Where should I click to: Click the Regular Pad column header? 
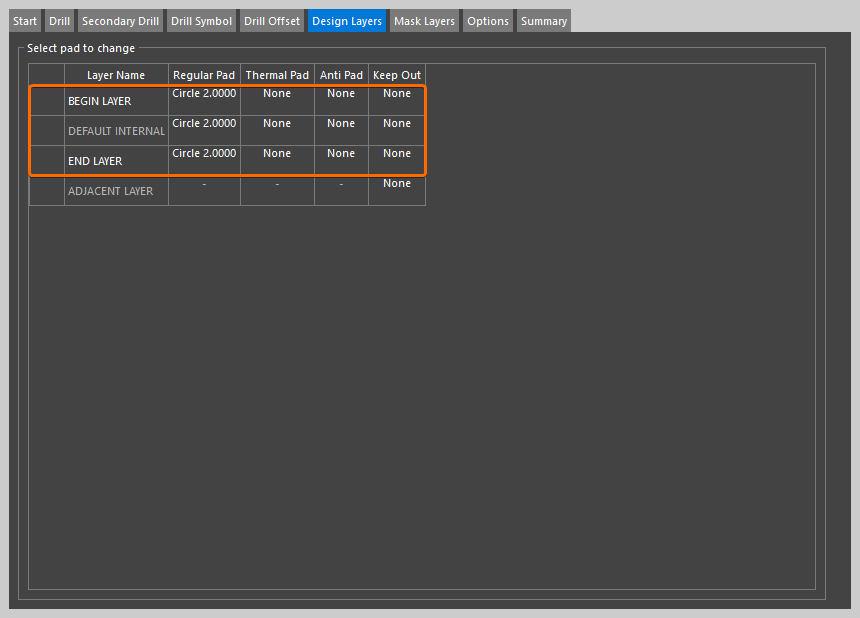[204, 75]
